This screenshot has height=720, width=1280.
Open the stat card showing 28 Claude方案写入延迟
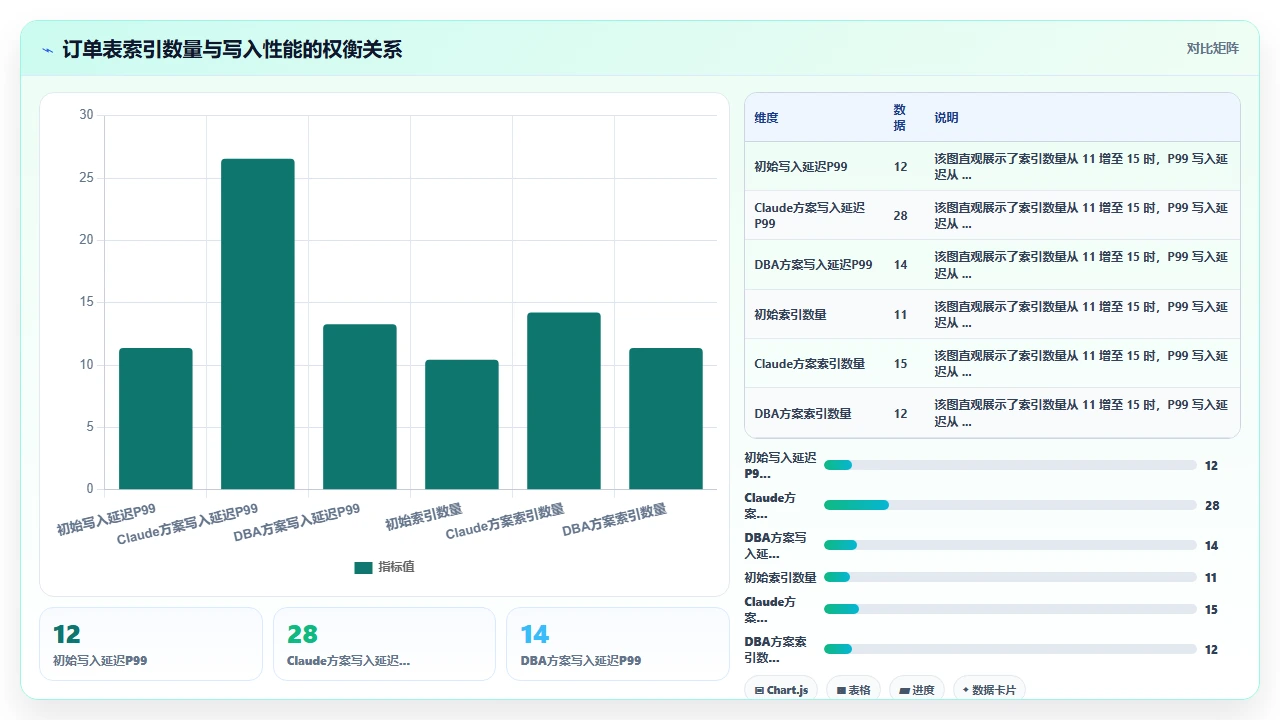[384, 644]
